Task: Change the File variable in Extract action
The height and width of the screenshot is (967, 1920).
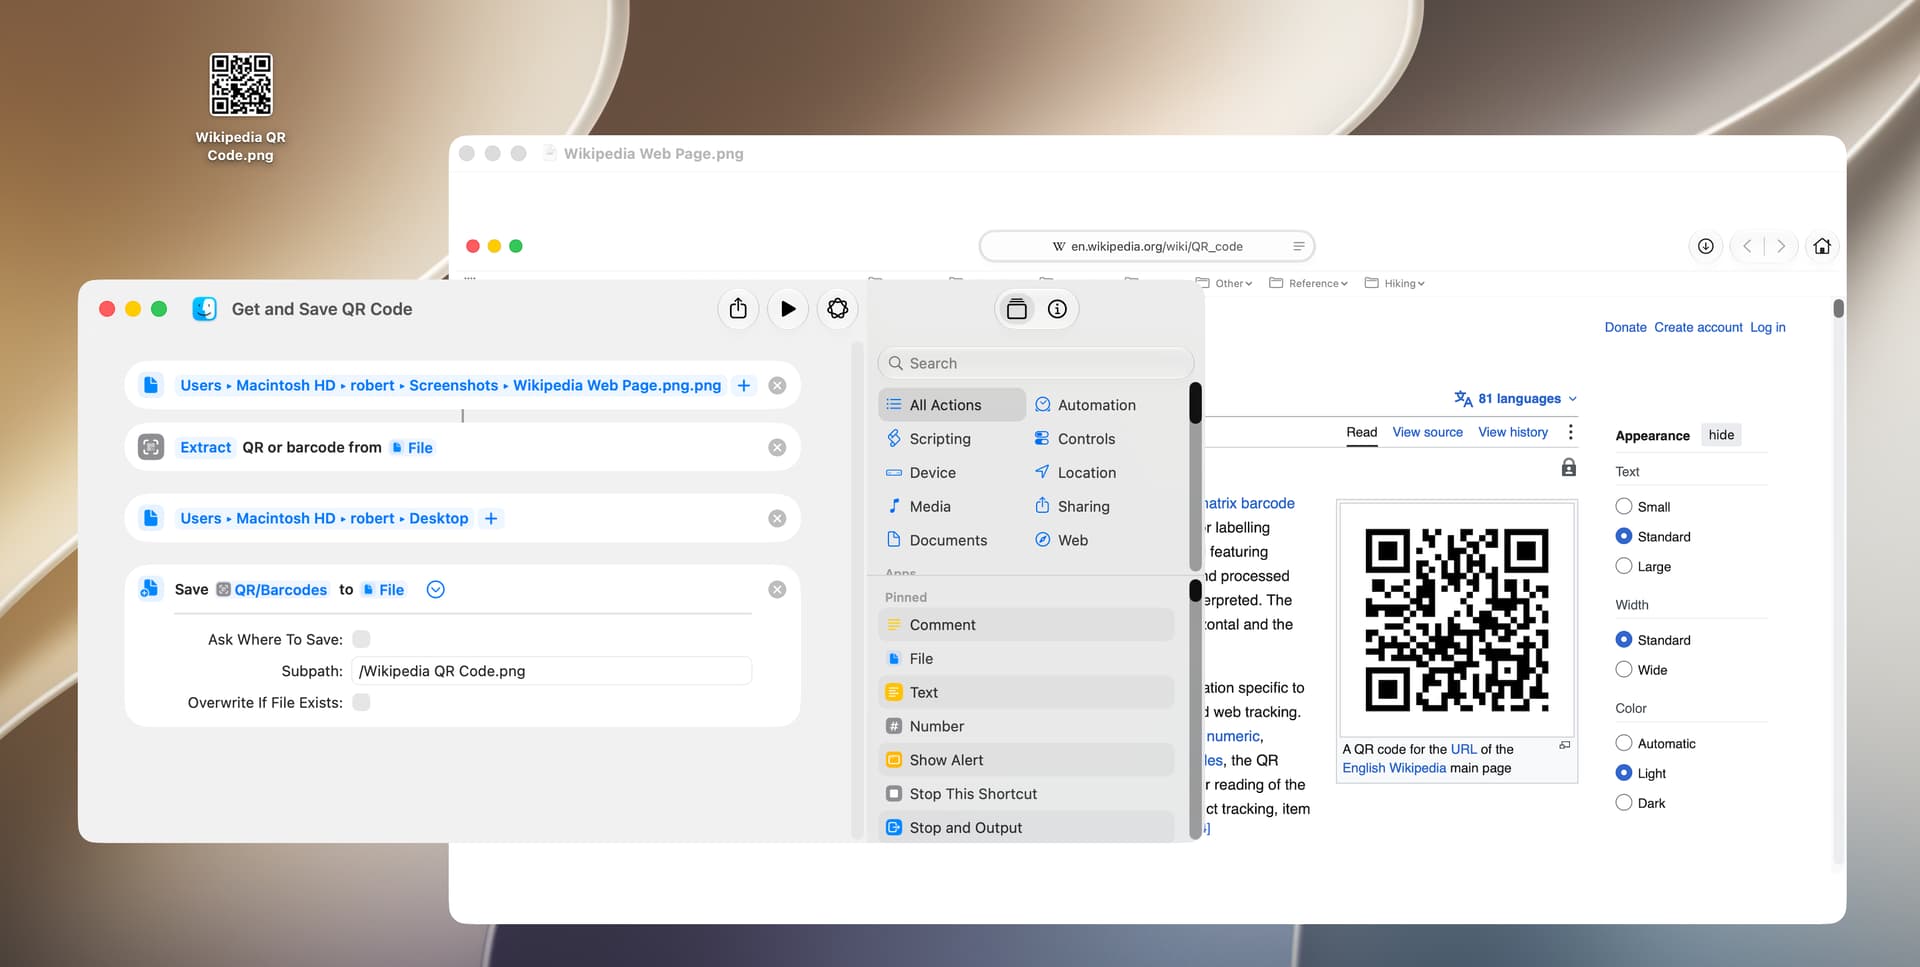Action: [412, 448]
